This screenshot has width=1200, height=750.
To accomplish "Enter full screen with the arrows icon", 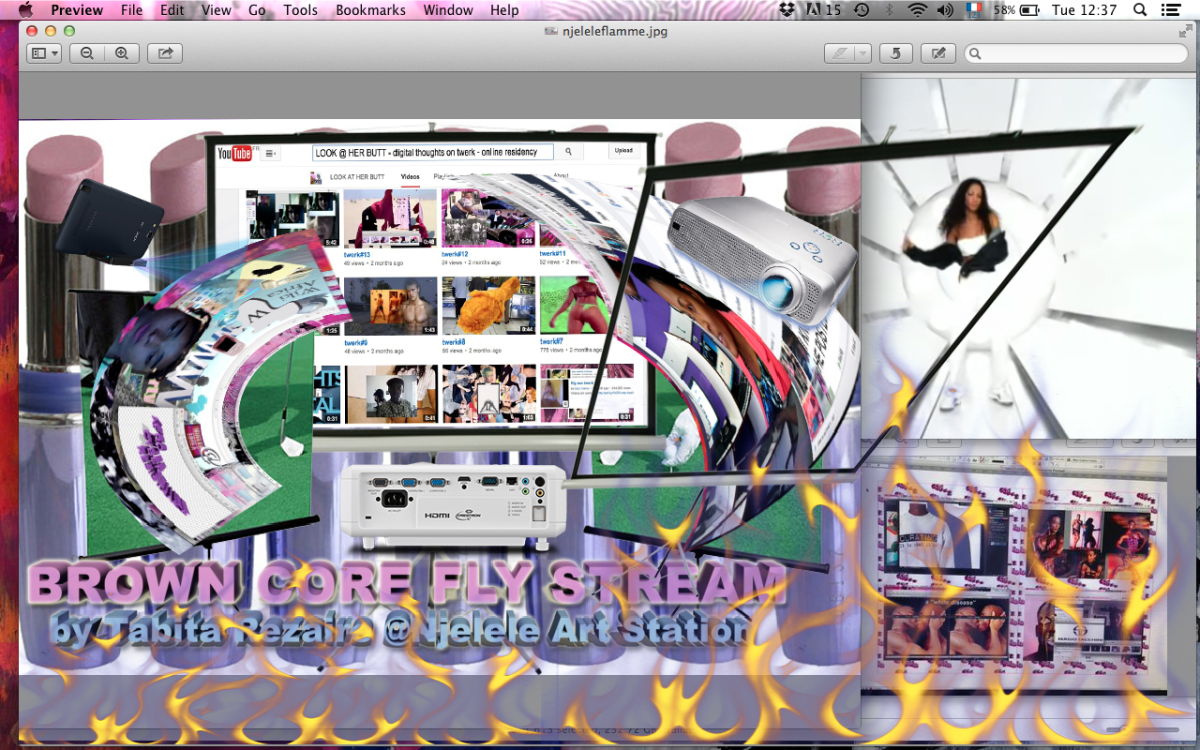I will coord(1185,31).
